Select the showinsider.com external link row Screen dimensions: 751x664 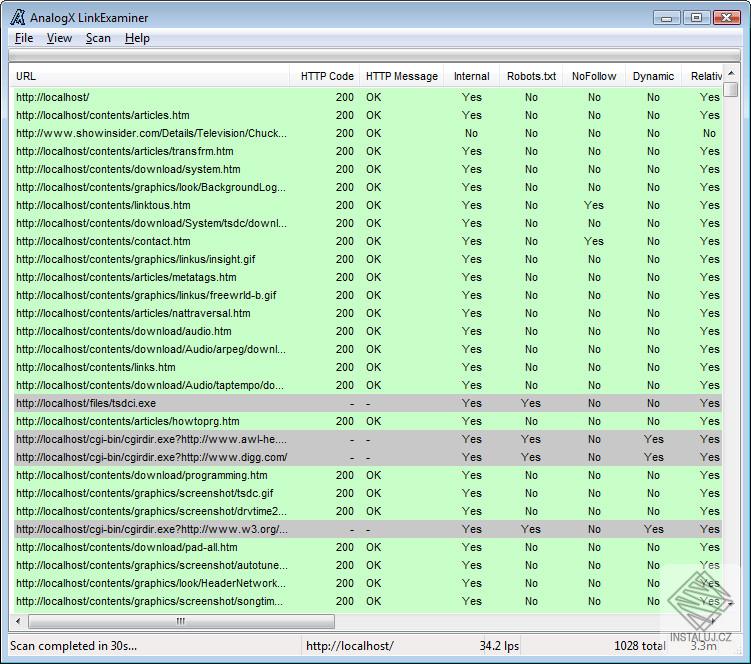click(x=367, y=133)
